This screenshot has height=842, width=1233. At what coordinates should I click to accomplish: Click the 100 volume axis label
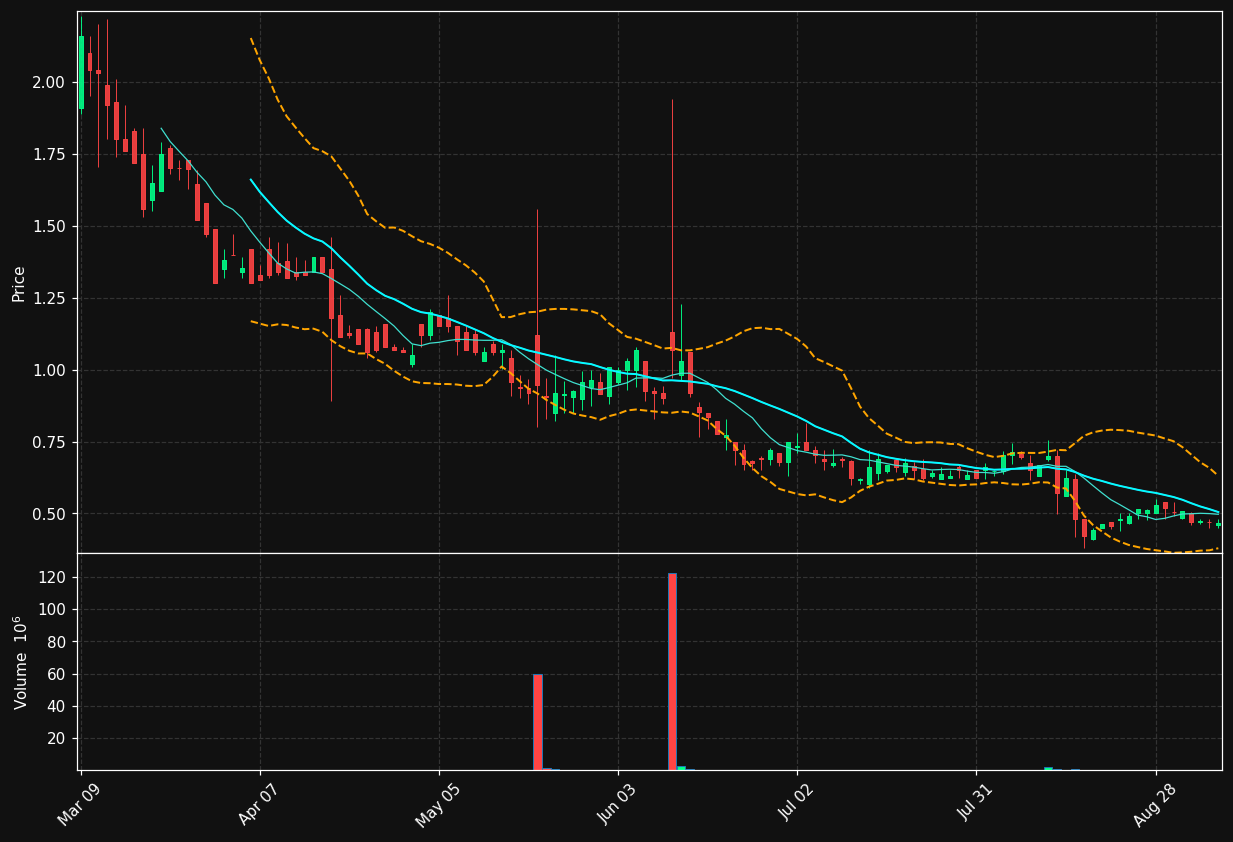(x=53, y=609)
